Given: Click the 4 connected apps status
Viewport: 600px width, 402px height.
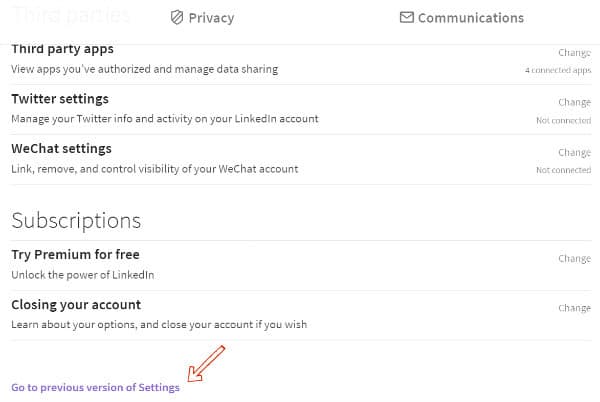Looking at the screenshot, I should (558, 70).
